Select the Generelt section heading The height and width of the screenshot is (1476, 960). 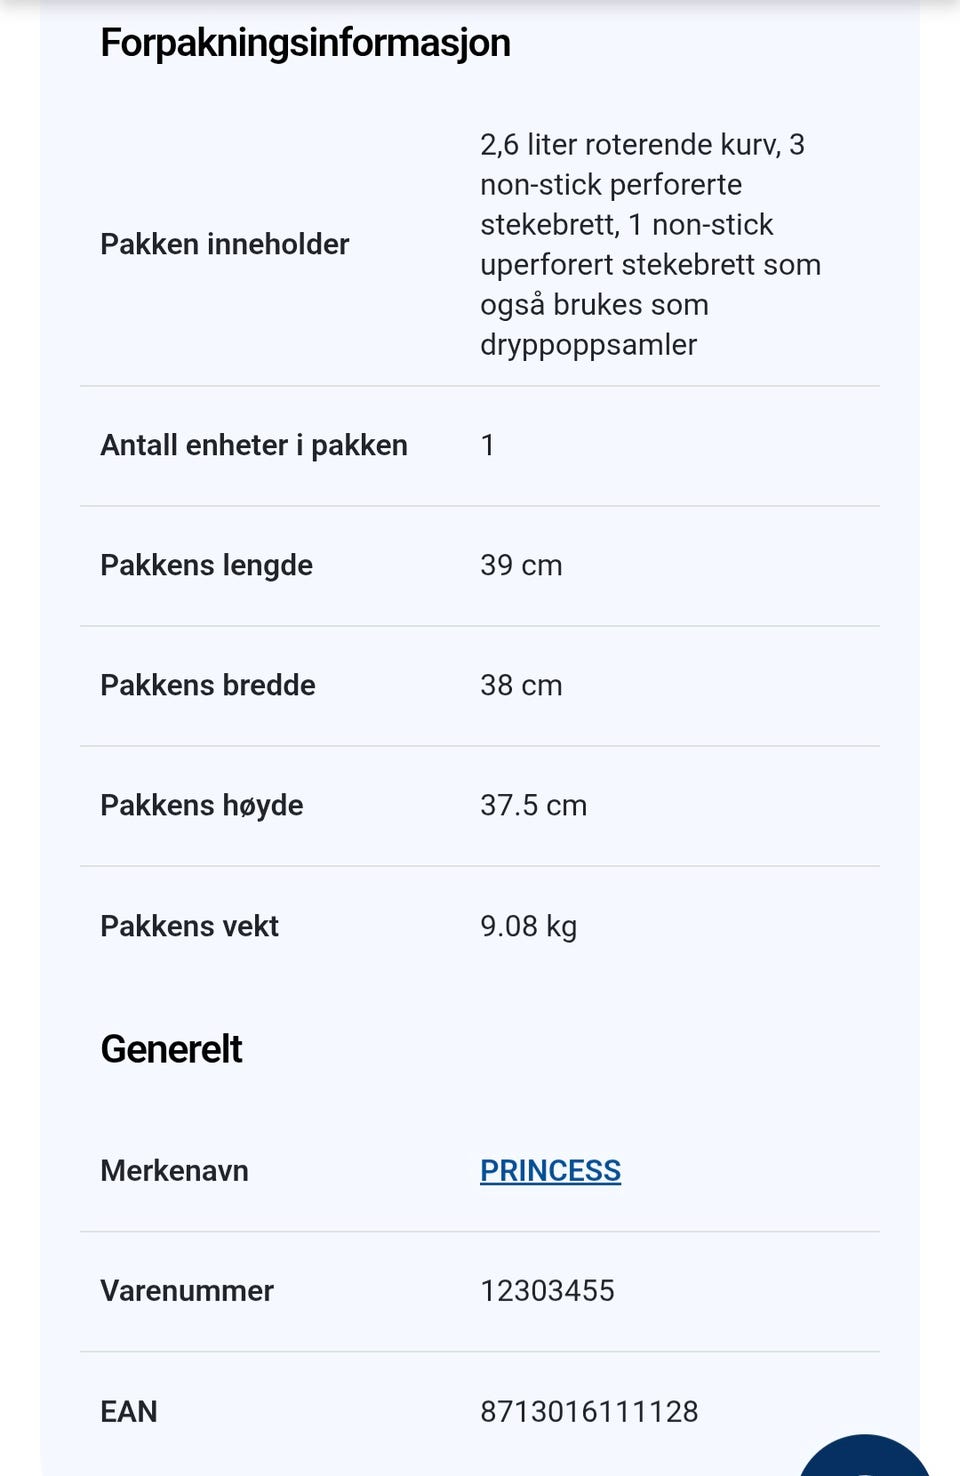click(171, 1049)
